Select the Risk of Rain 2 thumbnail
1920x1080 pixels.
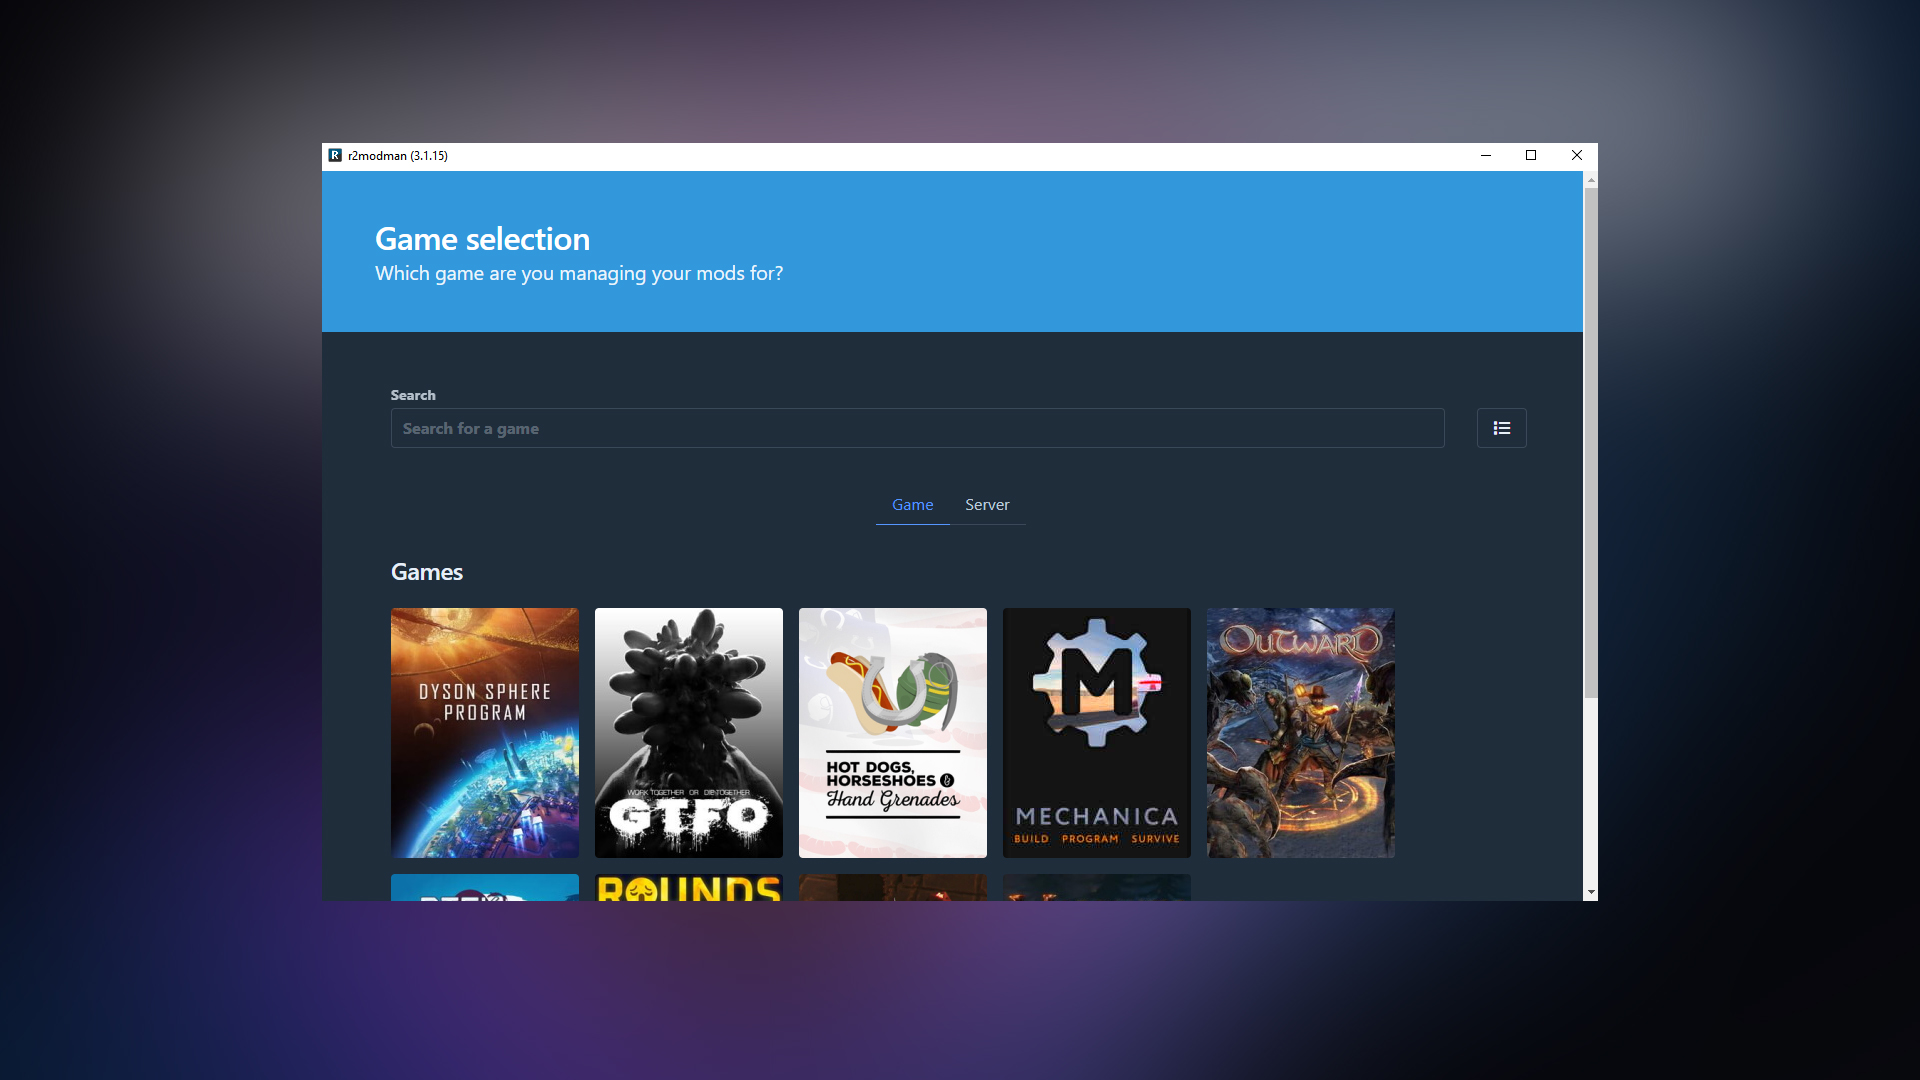pos(484,890)
